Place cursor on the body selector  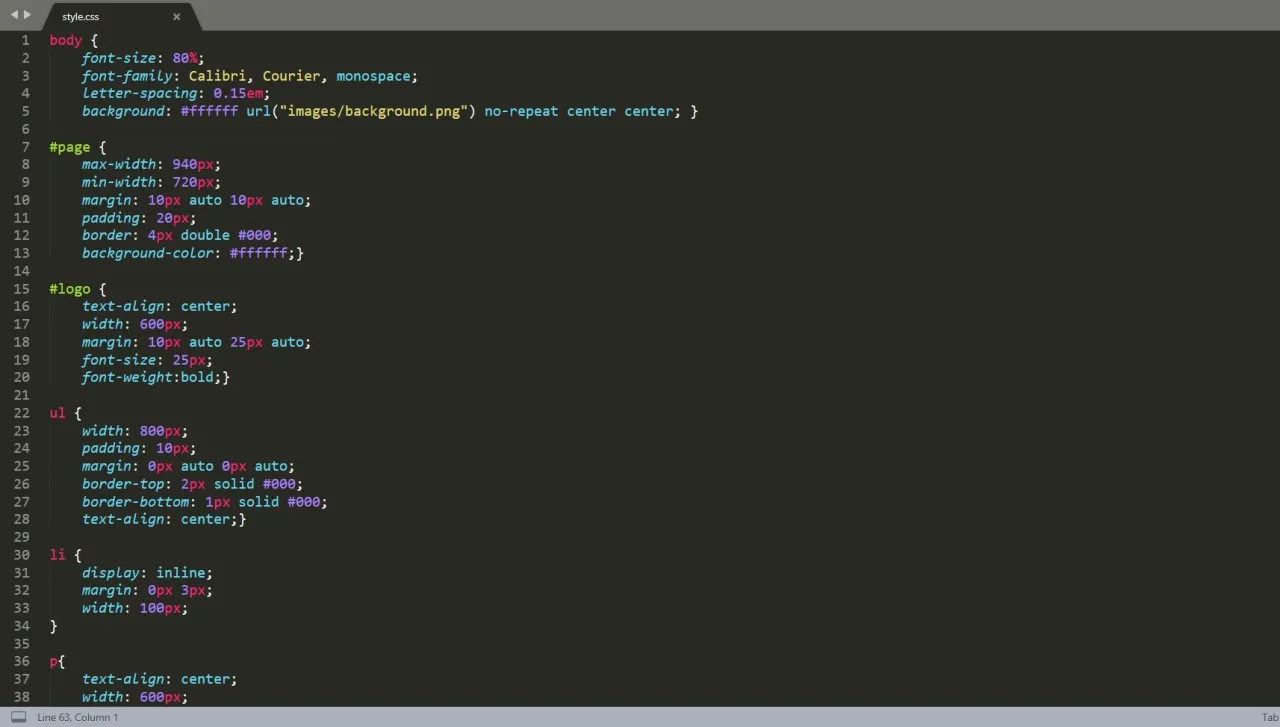[x=65, y=40]
